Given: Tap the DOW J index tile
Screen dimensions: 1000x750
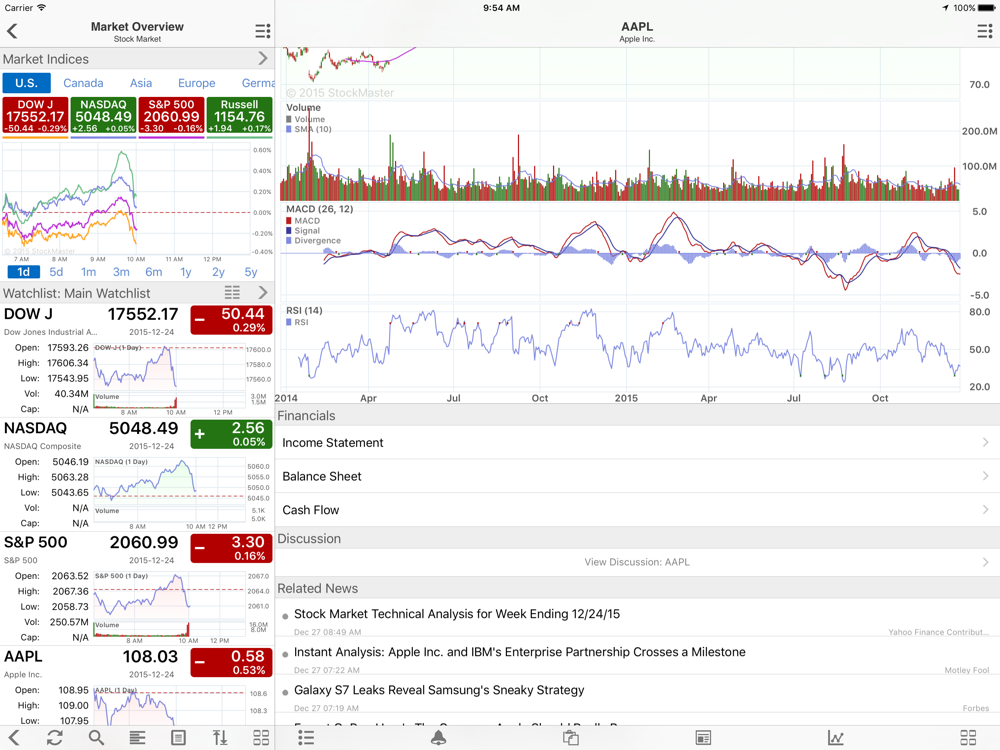Looking at the screenshot, I should point(35,115).
